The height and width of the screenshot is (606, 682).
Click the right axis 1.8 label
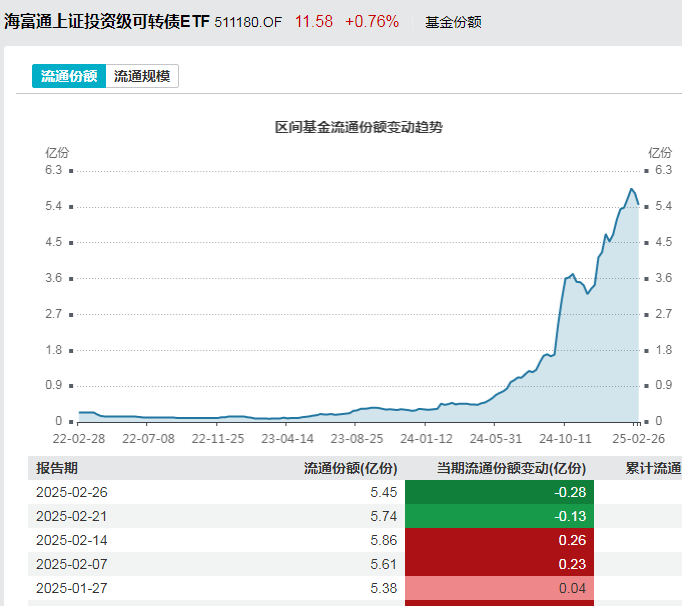(664, 350)
